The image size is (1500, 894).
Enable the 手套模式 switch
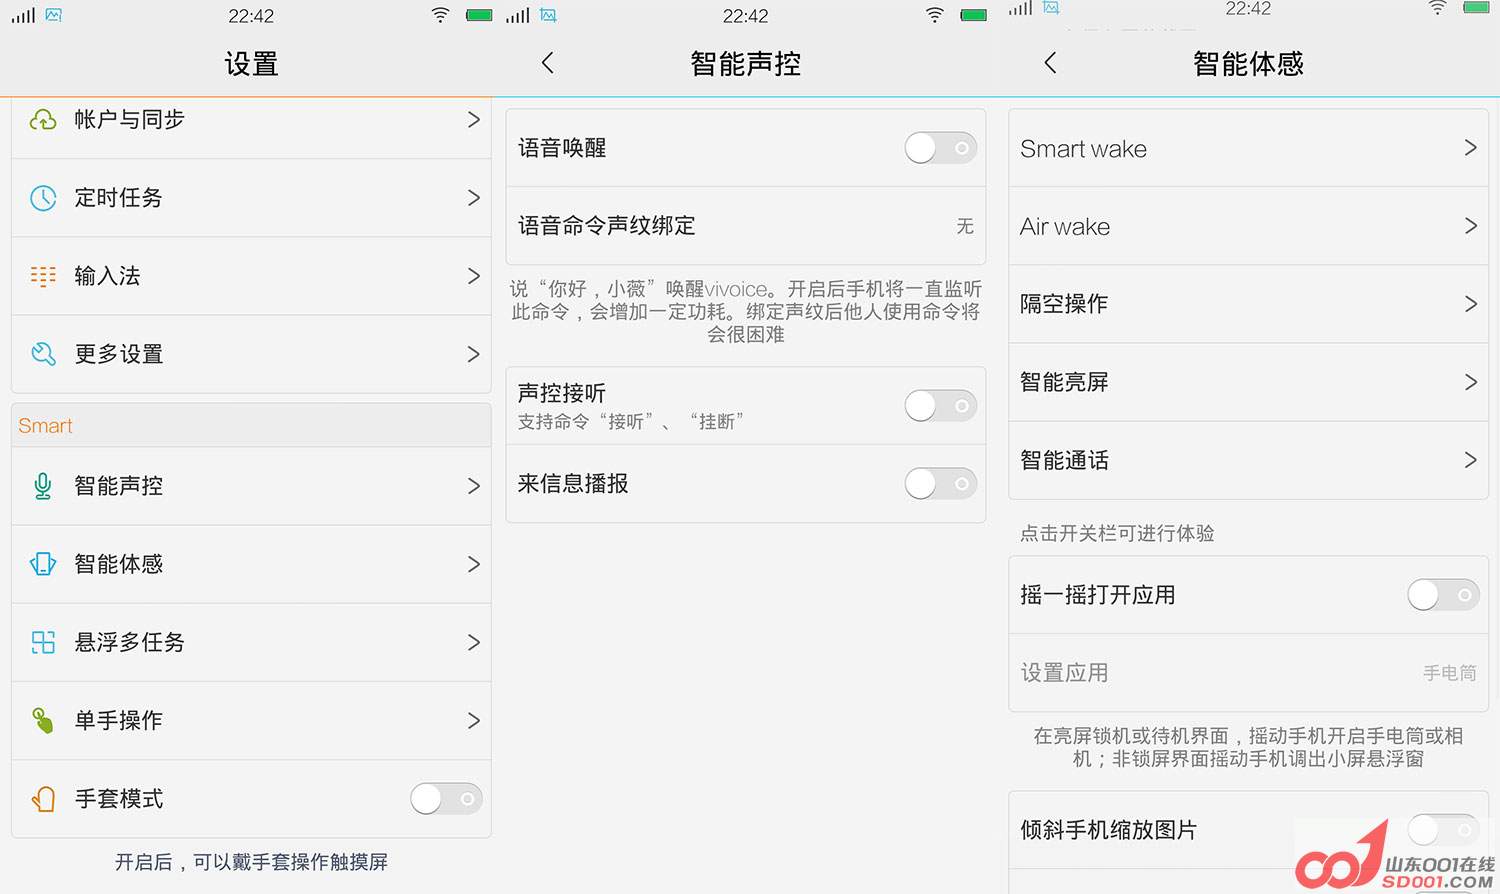tap(446, 799)
